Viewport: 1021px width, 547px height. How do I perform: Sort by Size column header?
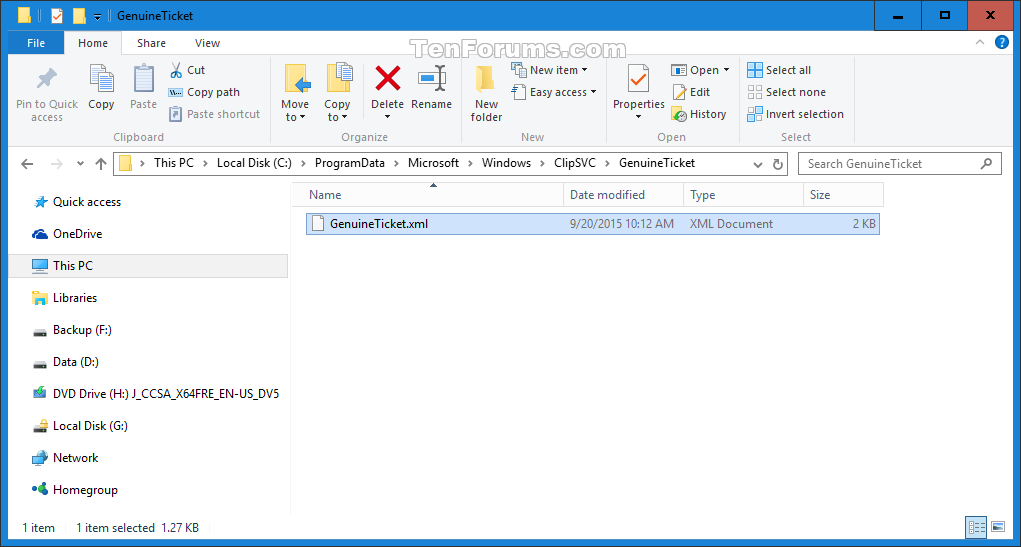pyautogui.click(x=843, y=195)
